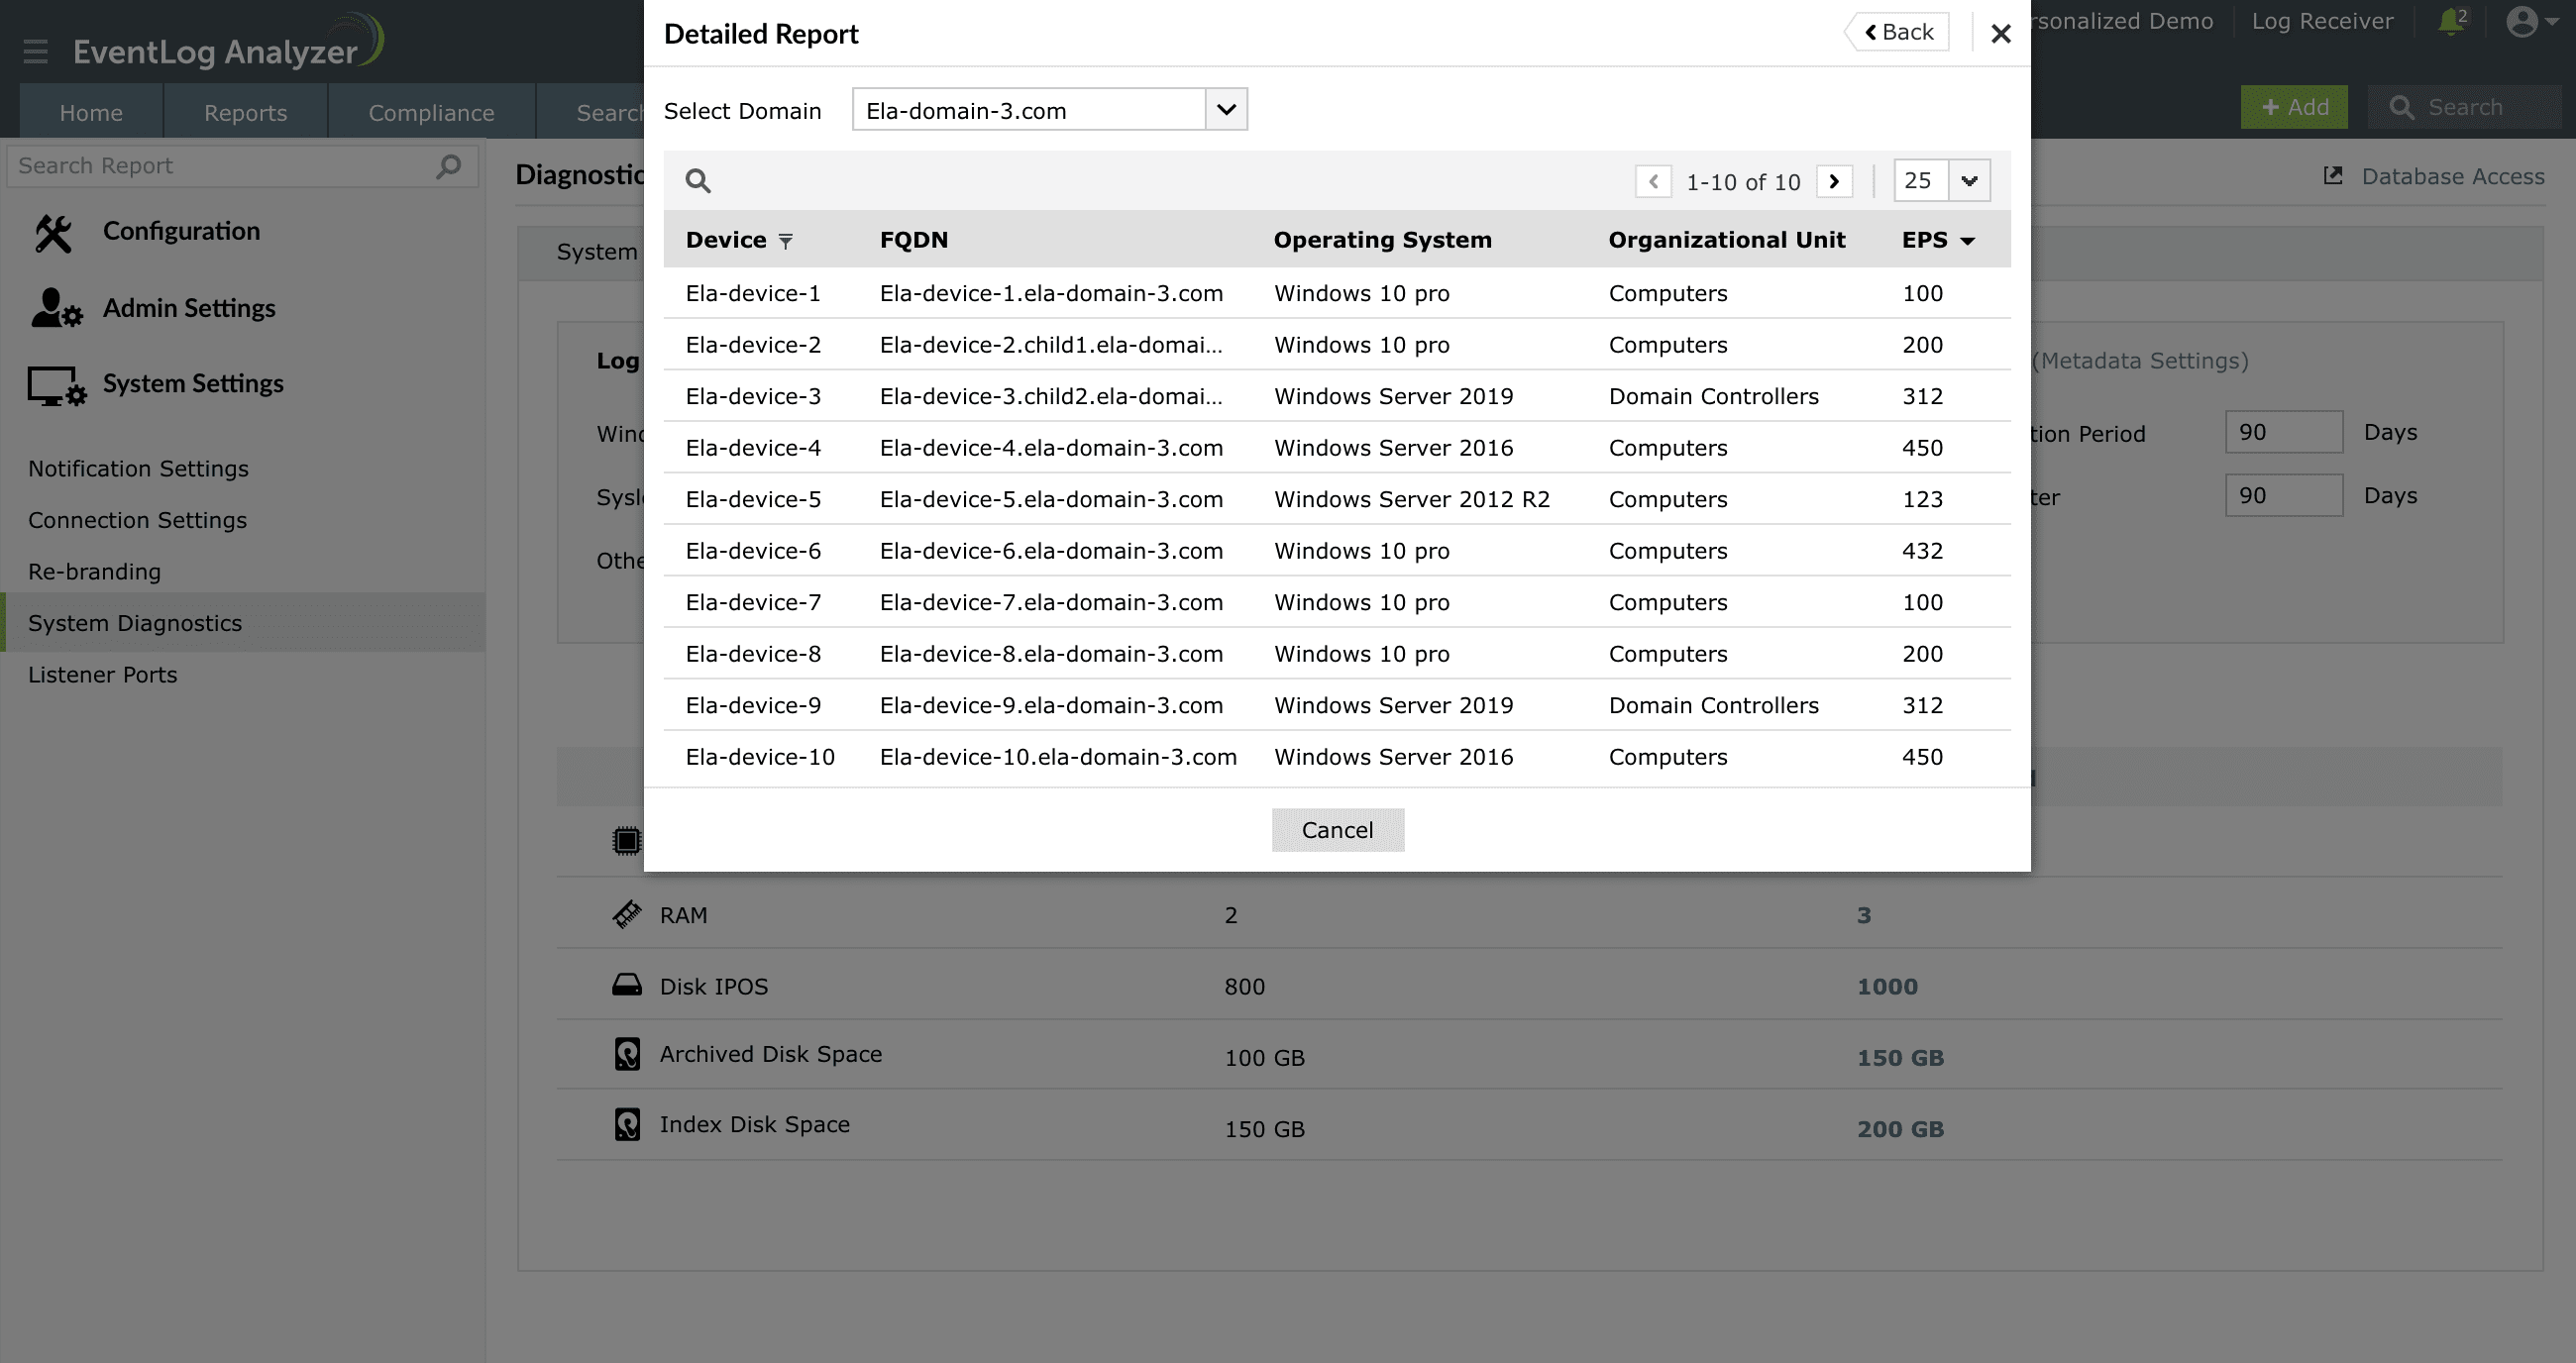Viewport: 2576px width, 1363px height.
Task: Open the notifications bell icon
Action: click(x=2450, y=22)
